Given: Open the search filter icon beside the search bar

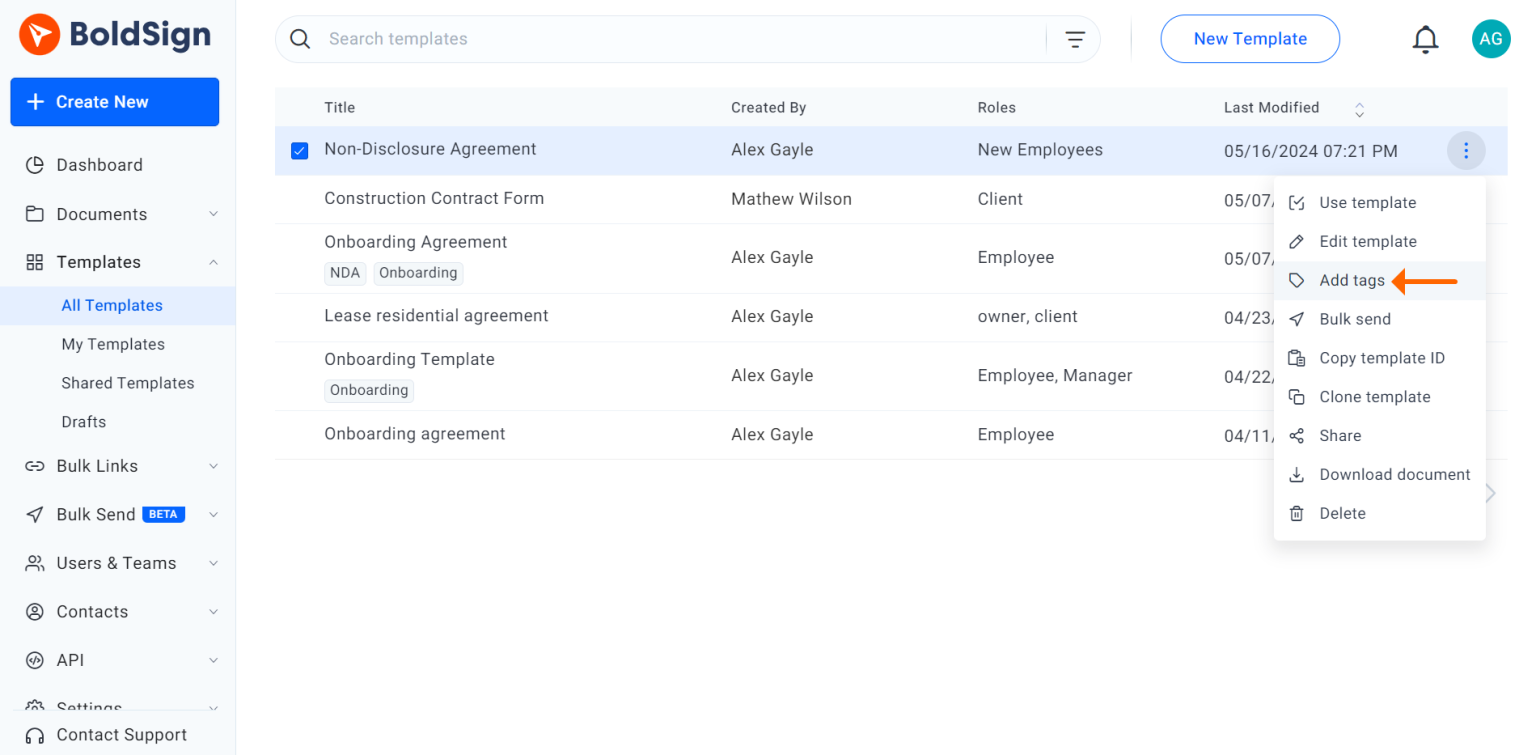Looking at the screenshot, I should 1074,38.
